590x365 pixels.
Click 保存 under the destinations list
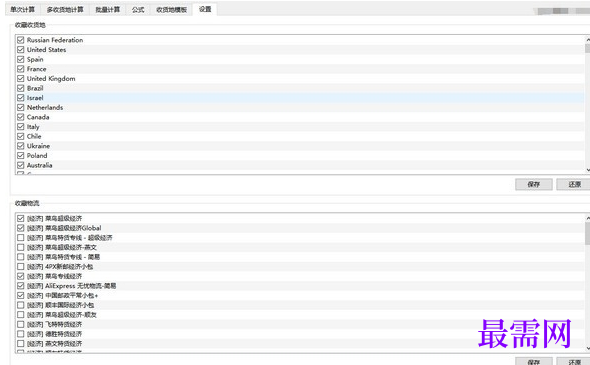[534, 184]
